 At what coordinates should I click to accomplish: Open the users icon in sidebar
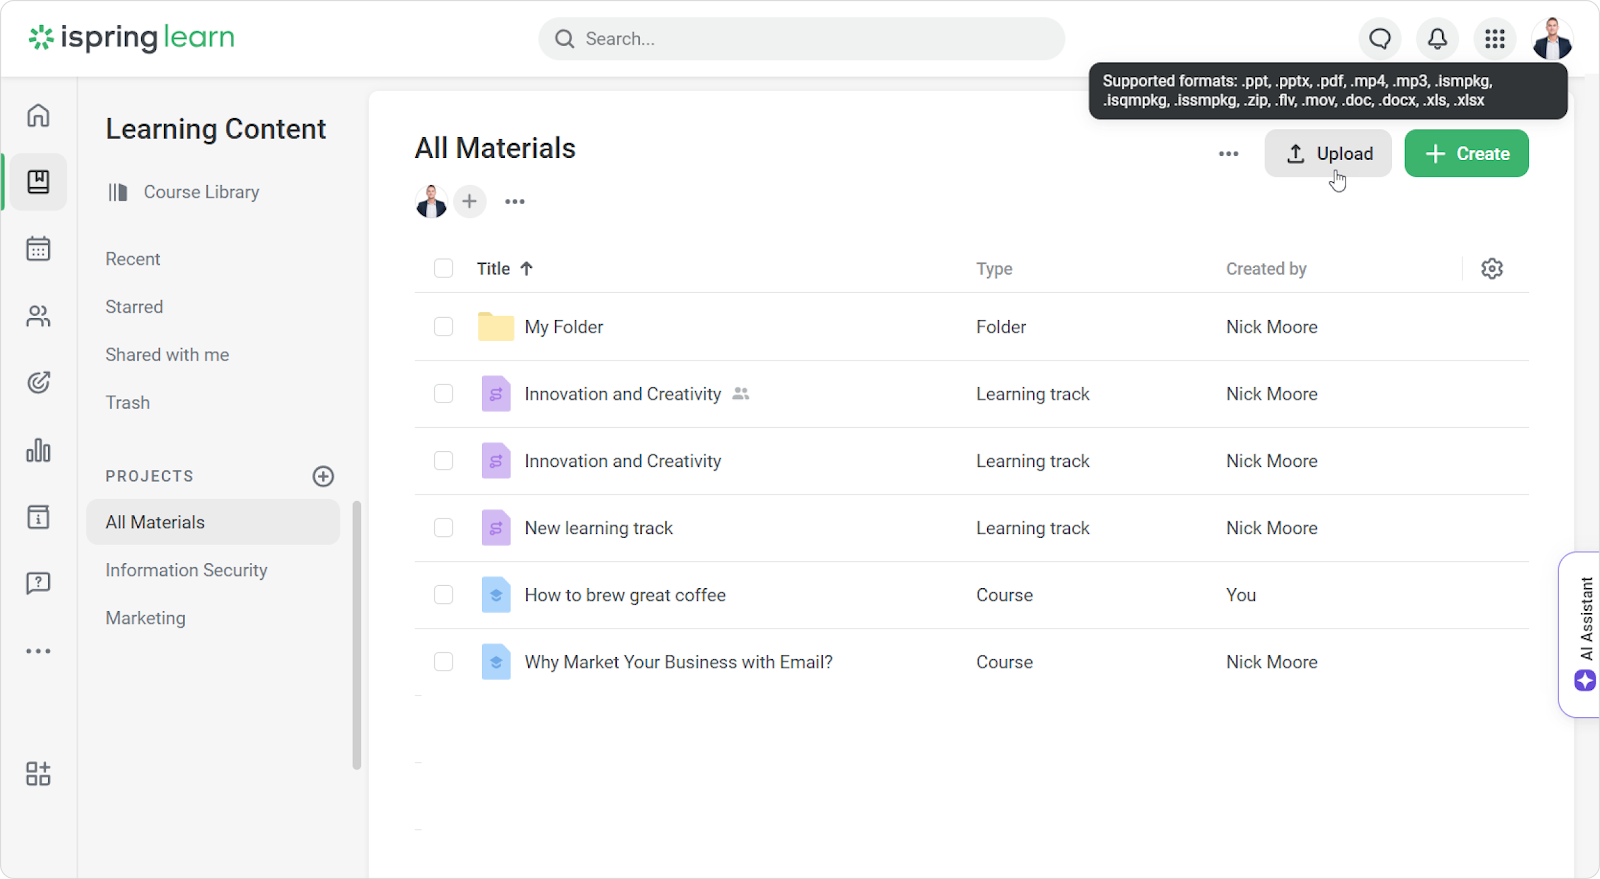coord(38,316)
